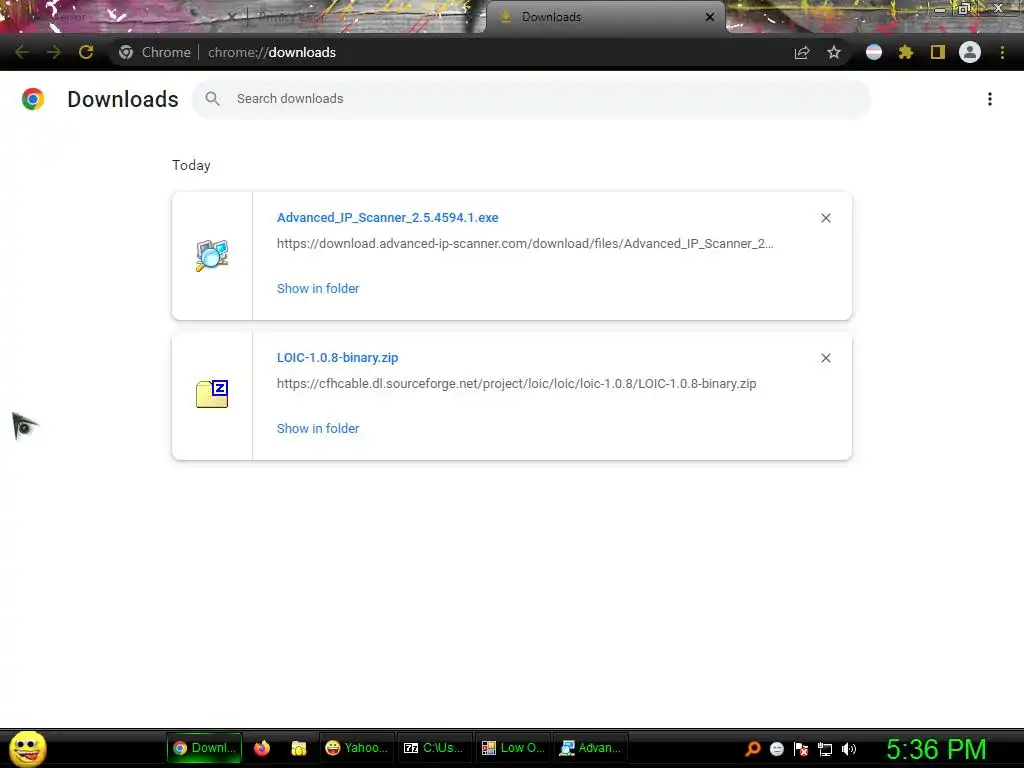This screenshot has width=1024, height=768.
Task: Click the LOIC sourceforge download URL
Action: (x=517, y=384)
